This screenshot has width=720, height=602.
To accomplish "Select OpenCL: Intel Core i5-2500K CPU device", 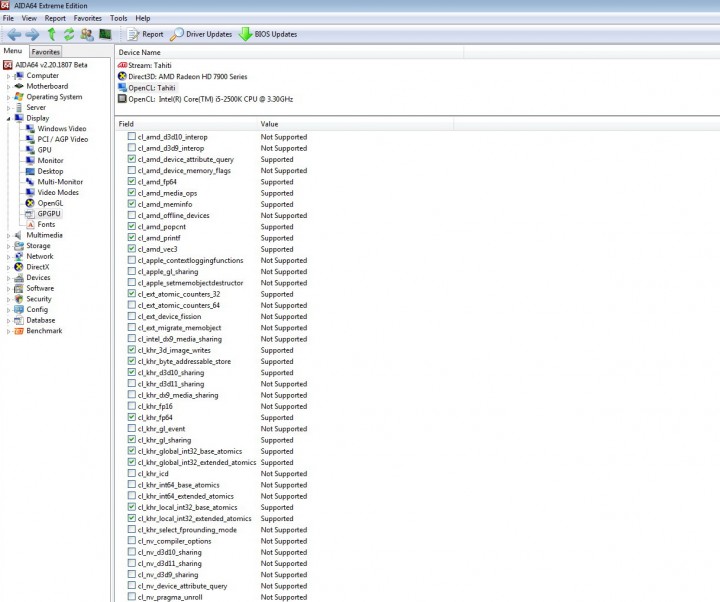I will 210,99.
